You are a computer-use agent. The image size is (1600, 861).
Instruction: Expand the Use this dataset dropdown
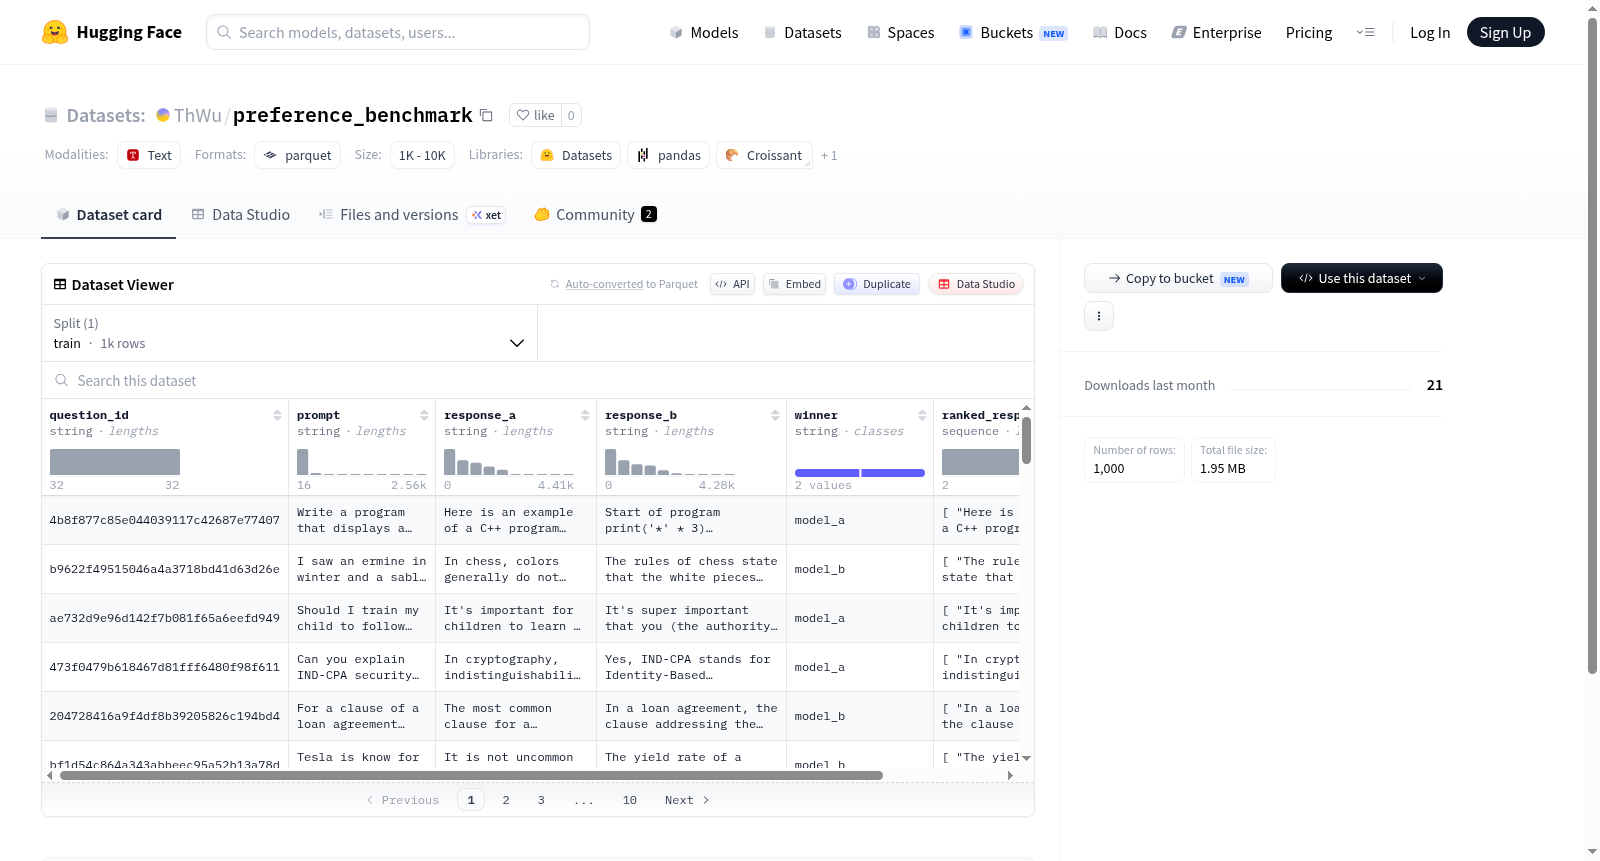click(1361, 278)
